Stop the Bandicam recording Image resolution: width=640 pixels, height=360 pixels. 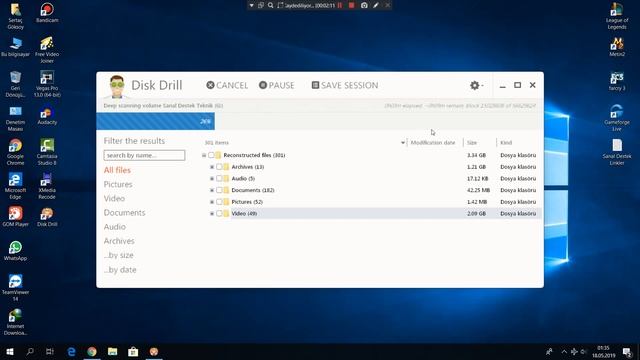coord(351,5)
